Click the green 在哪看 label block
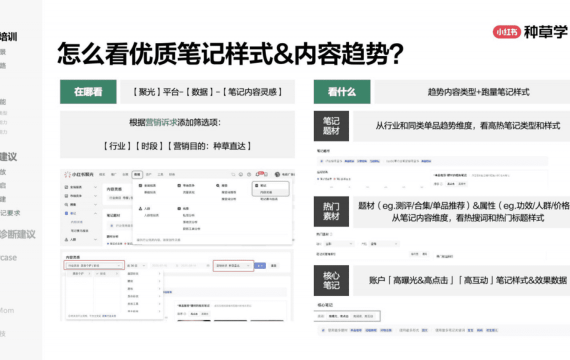 [88, 92]
